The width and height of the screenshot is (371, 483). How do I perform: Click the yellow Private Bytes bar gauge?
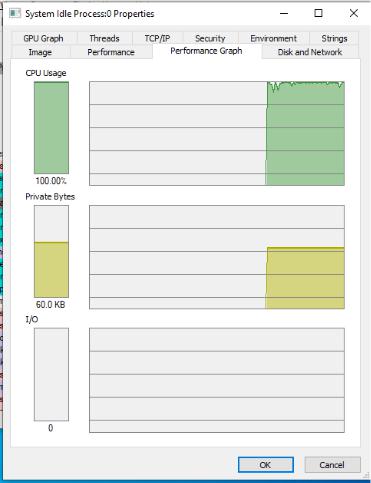point(51,251)
